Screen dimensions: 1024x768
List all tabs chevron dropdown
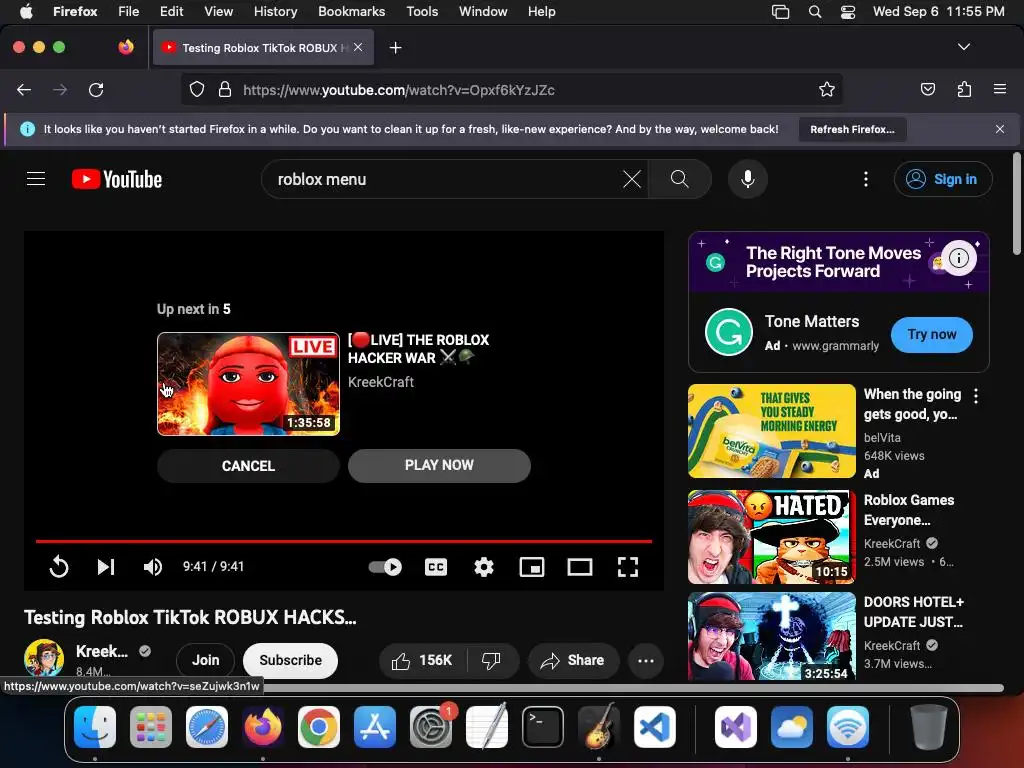tap(963, 47)
